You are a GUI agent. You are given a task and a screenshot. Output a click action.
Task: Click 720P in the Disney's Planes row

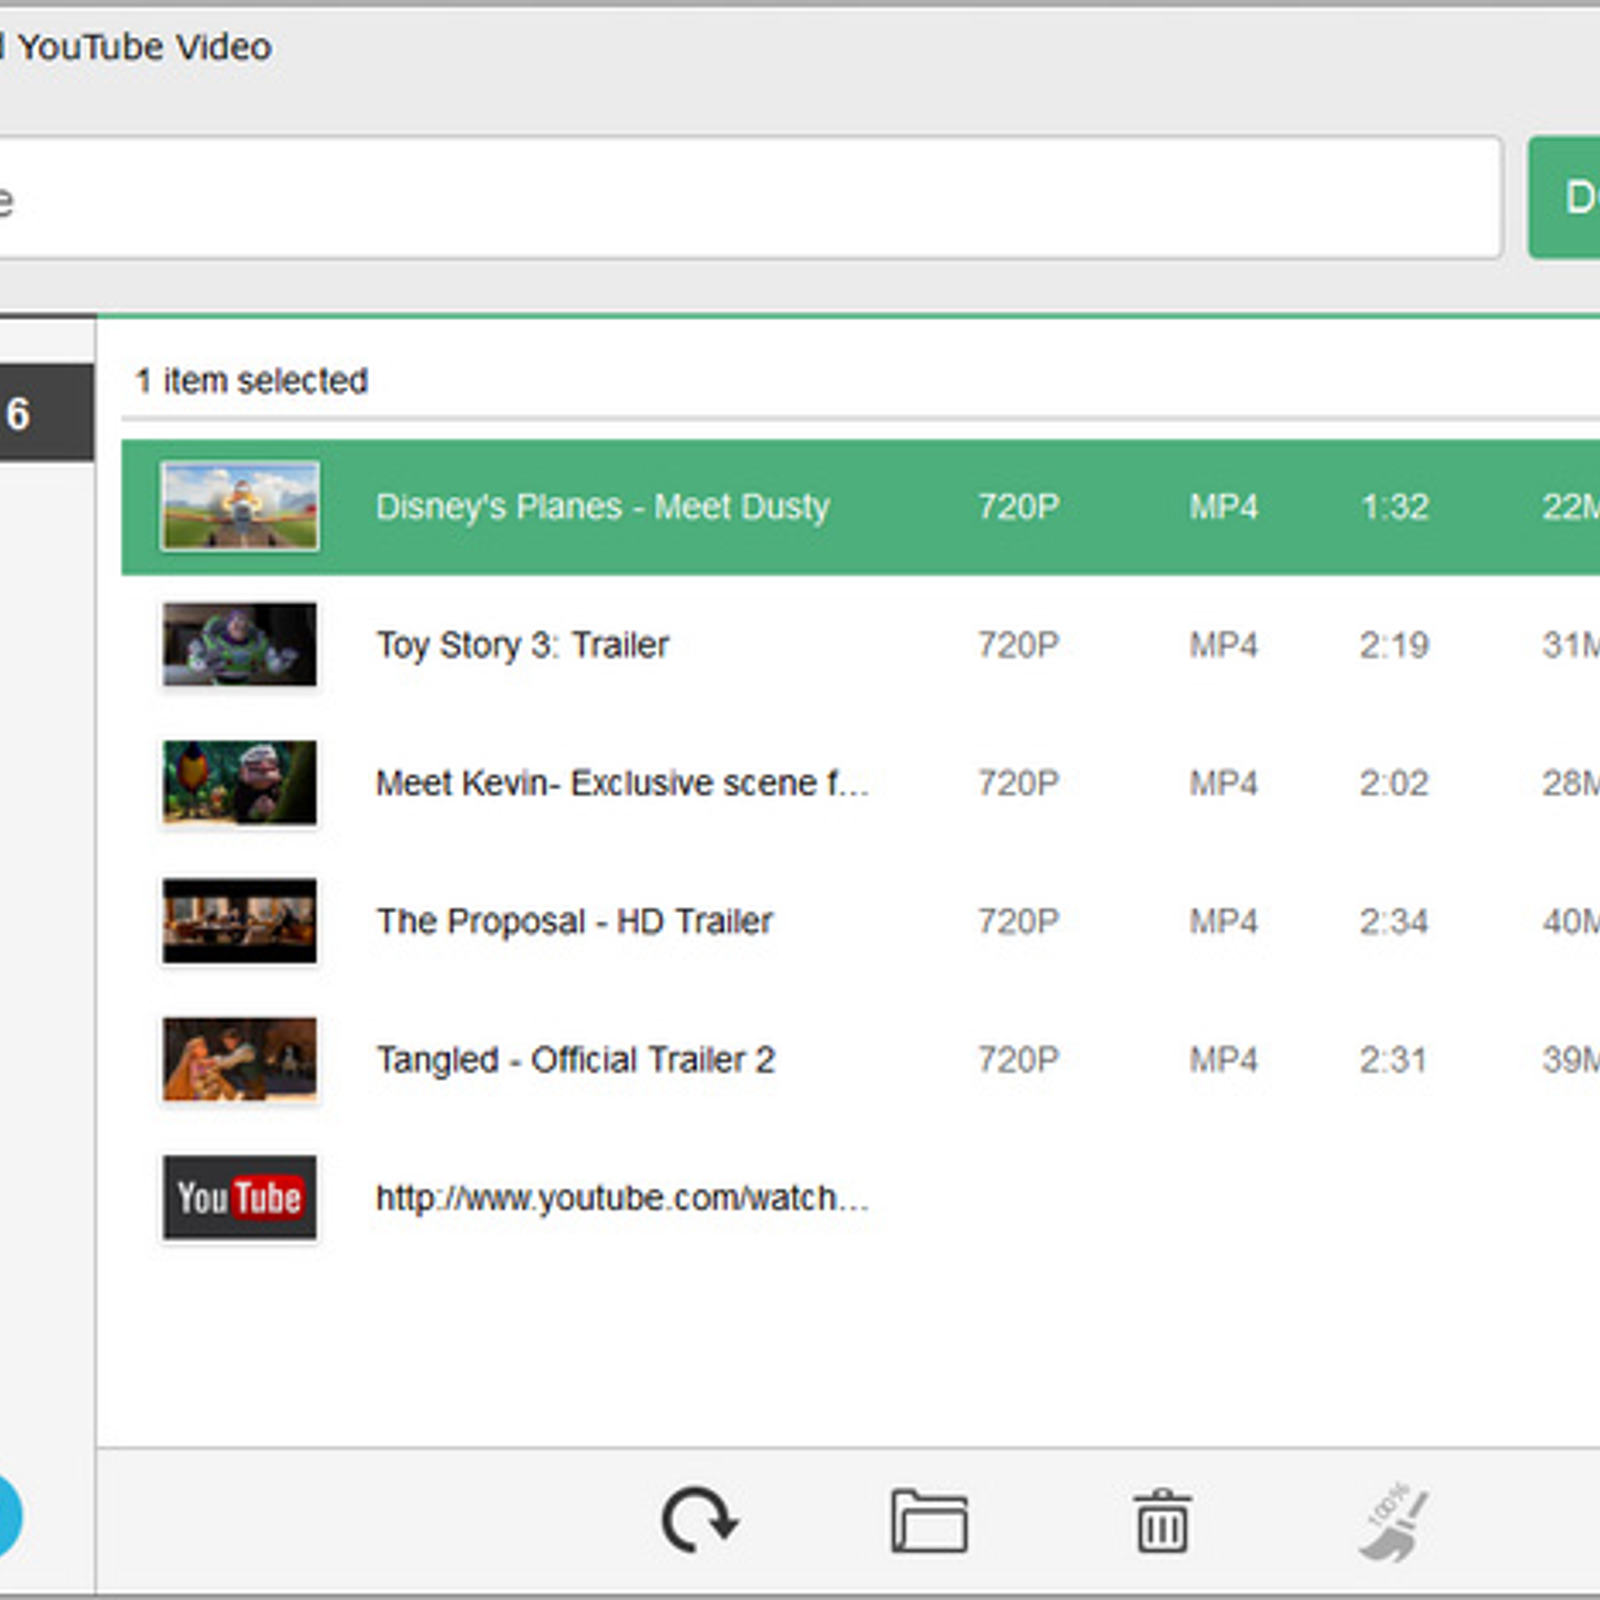point(1018,507)
